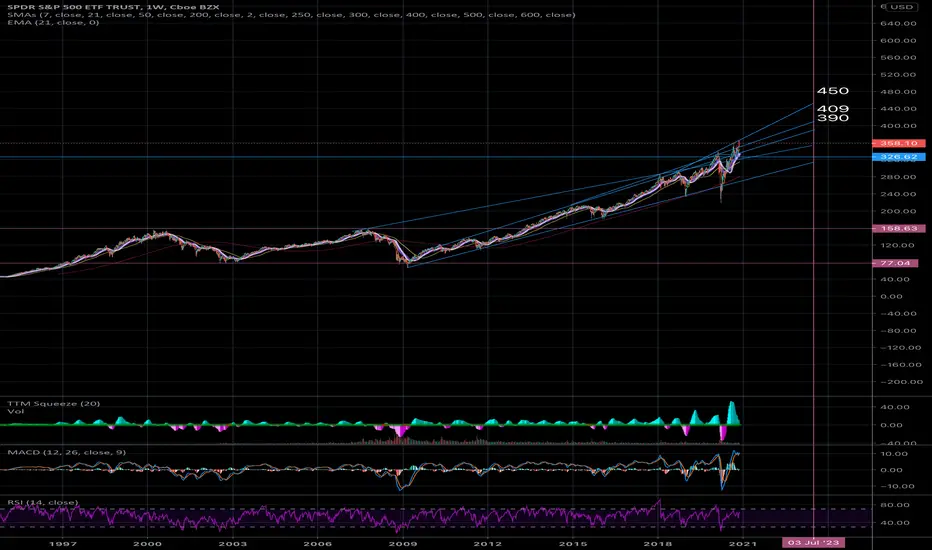
Task: Click the 400.00 price axis value
Action: [898, 125]
